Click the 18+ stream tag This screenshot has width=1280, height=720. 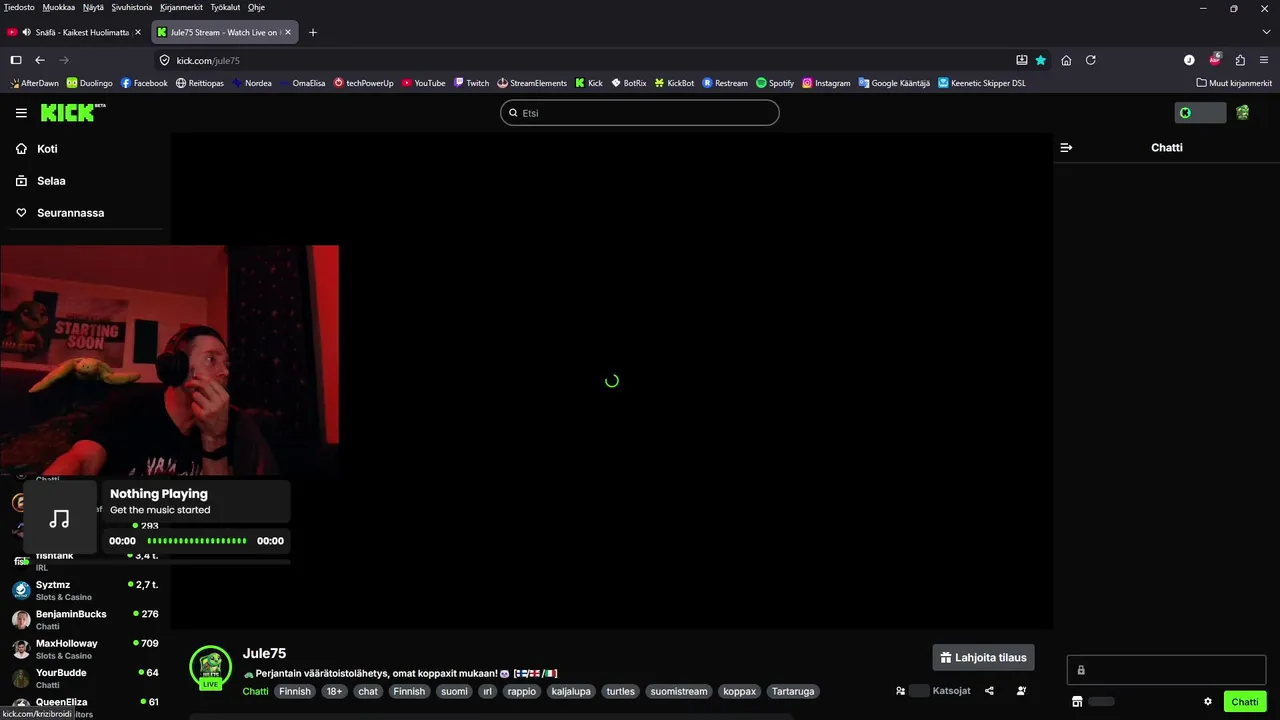point(334,691)
